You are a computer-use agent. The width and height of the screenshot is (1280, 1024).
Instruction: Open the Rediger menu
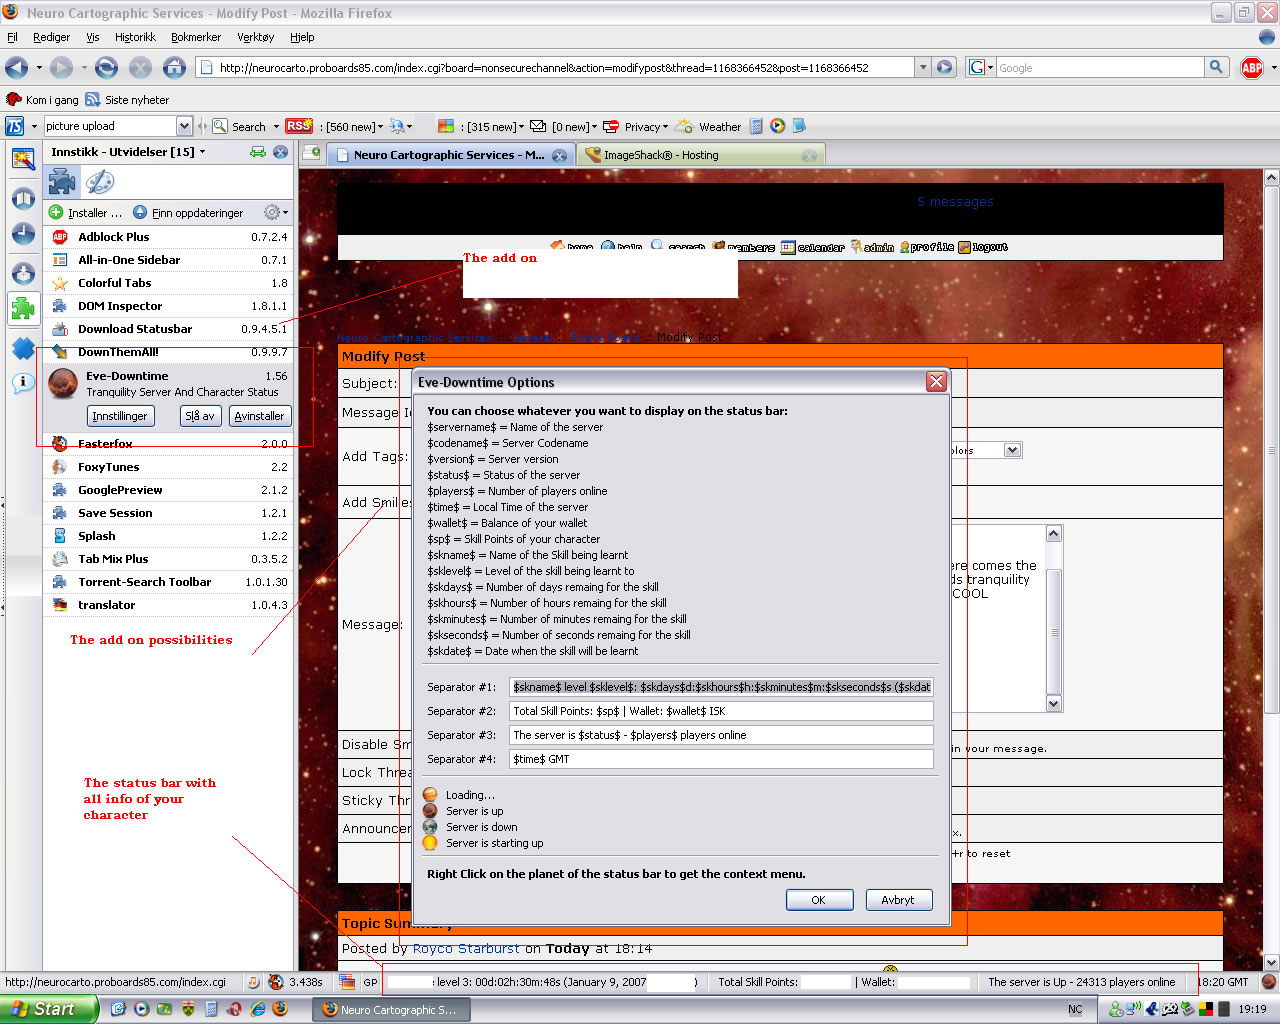click(51, 37)
